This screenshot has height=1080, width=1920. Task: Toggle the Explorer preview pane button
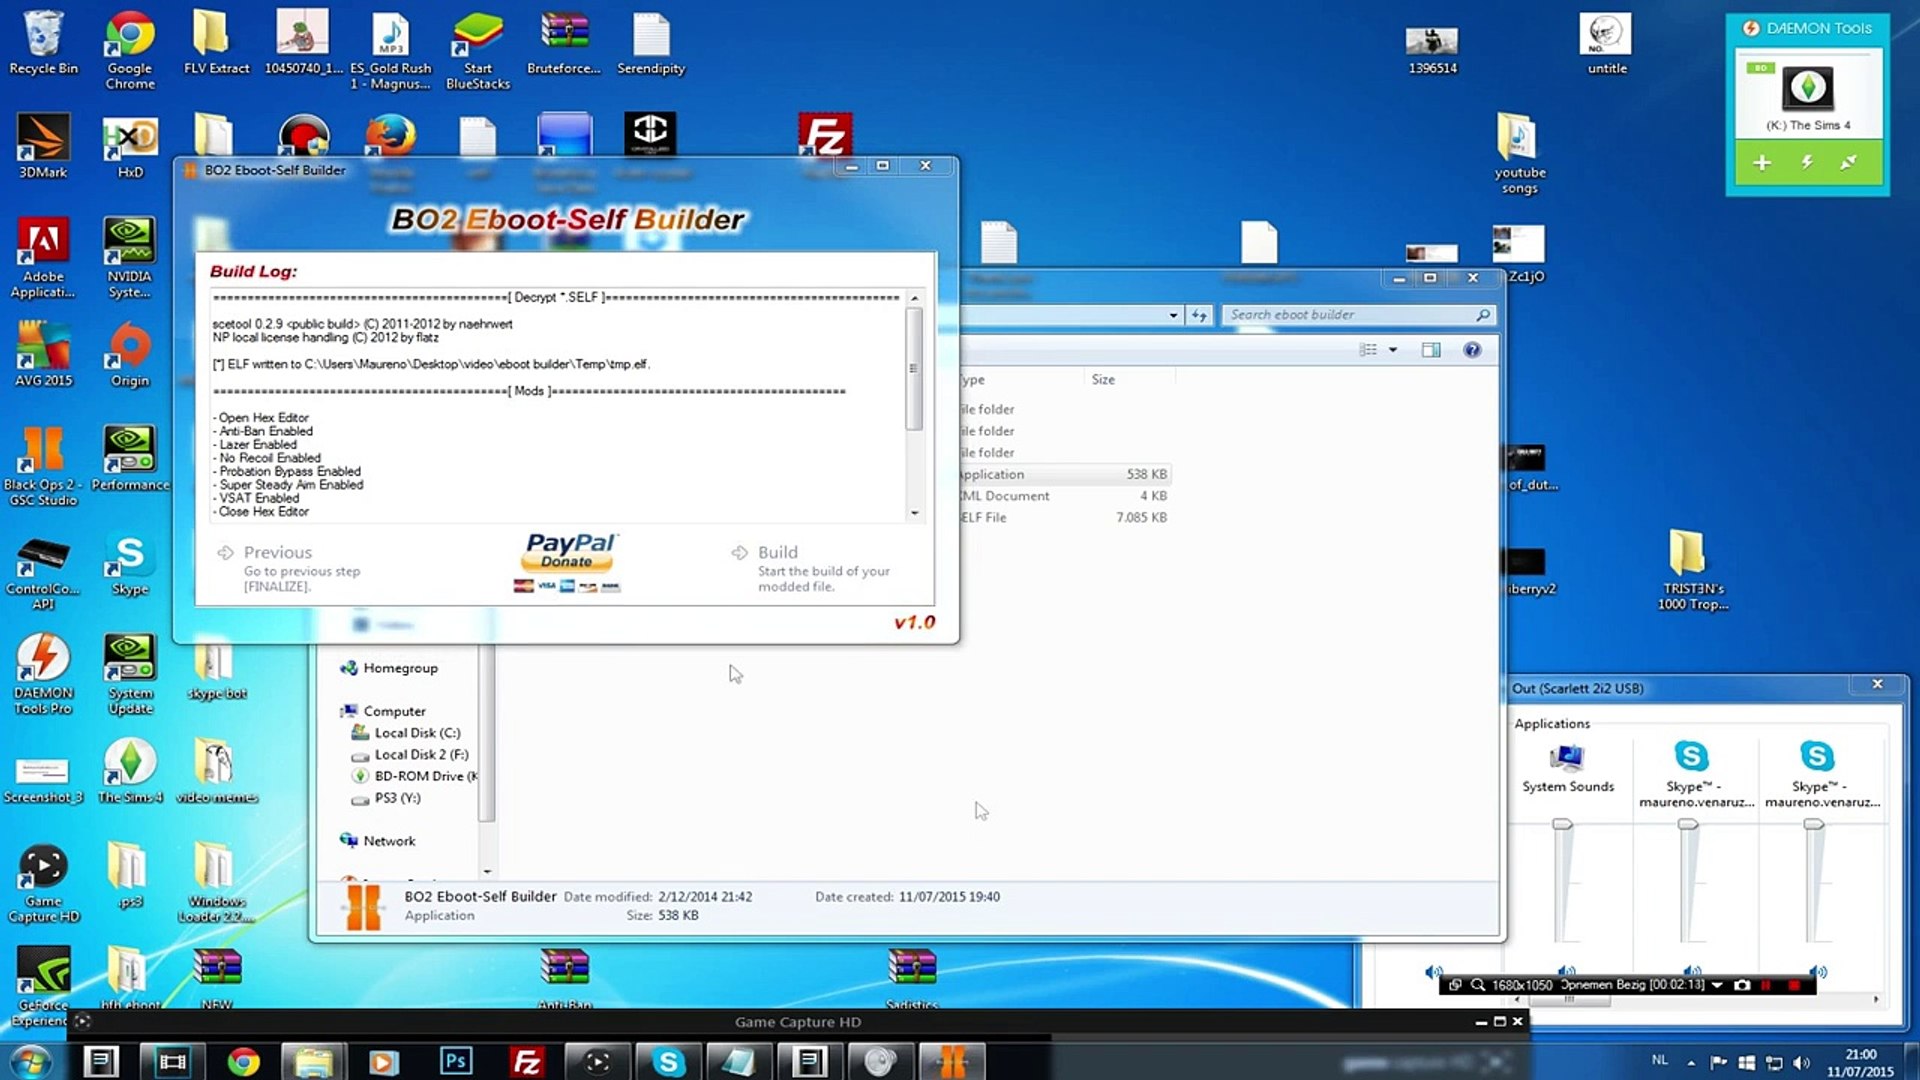(x=1431, y=350)
